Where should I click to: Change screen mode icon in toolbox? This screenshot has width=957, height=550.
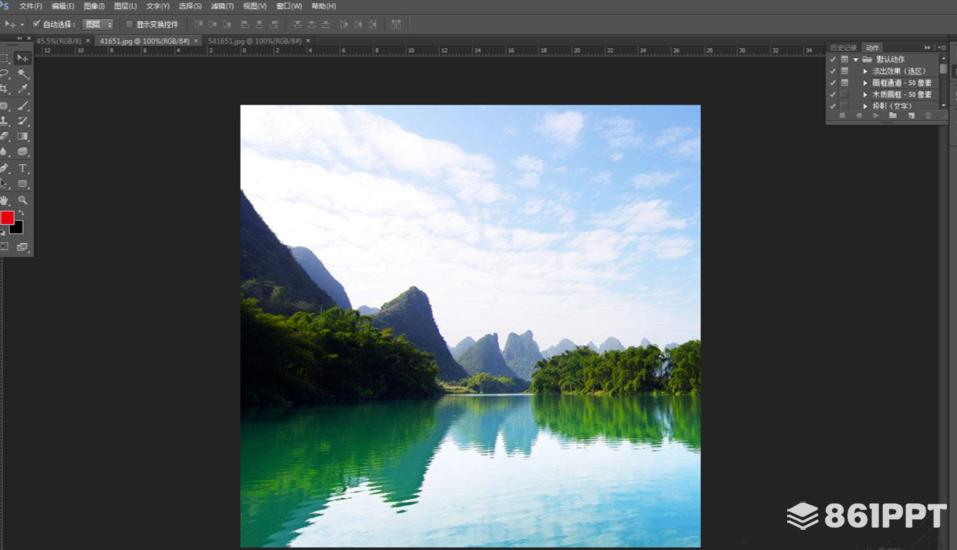23,247
